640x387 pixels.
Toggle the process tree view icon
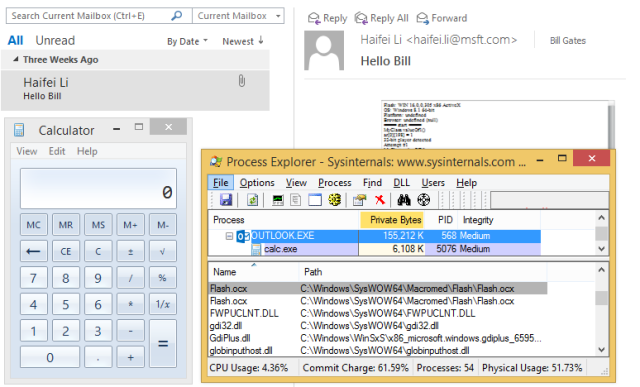[x=296, y=200]
